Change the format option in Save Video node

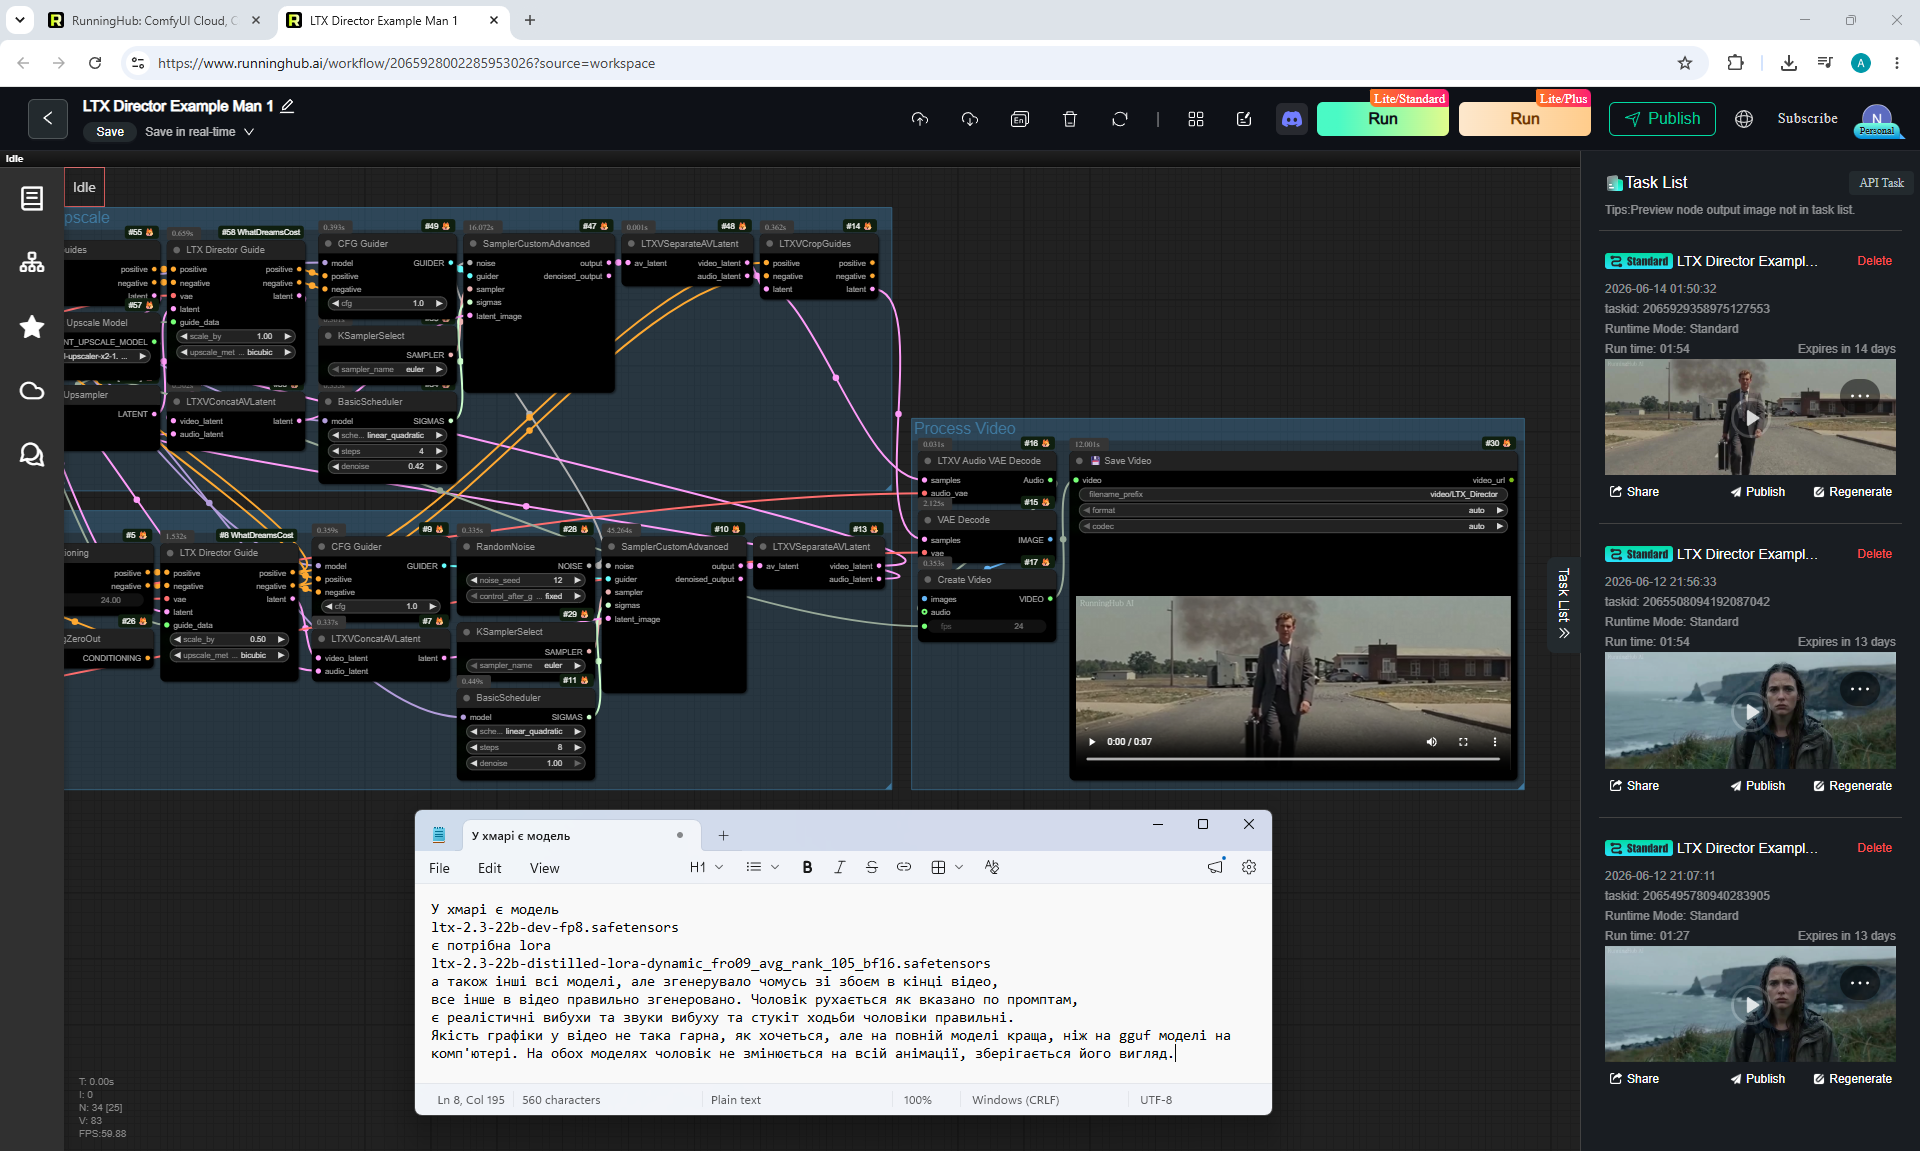pos(1293,510)
